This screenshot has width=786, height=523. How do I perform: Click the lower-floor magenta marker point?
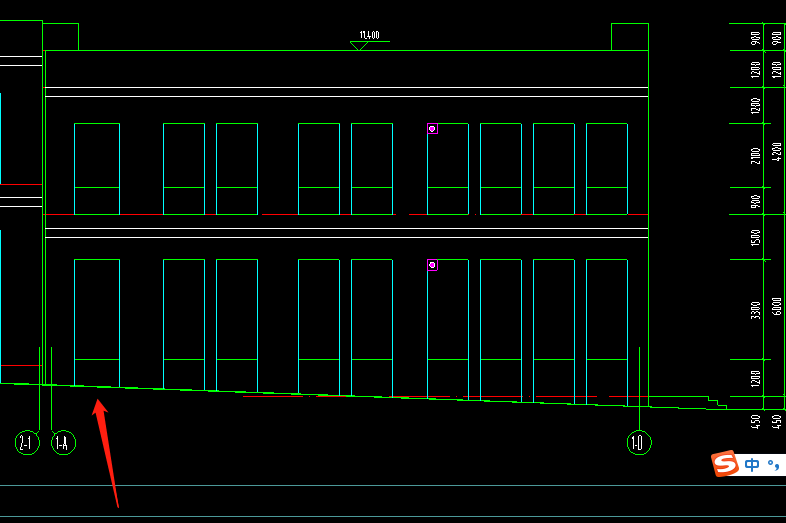pos(432,265)
